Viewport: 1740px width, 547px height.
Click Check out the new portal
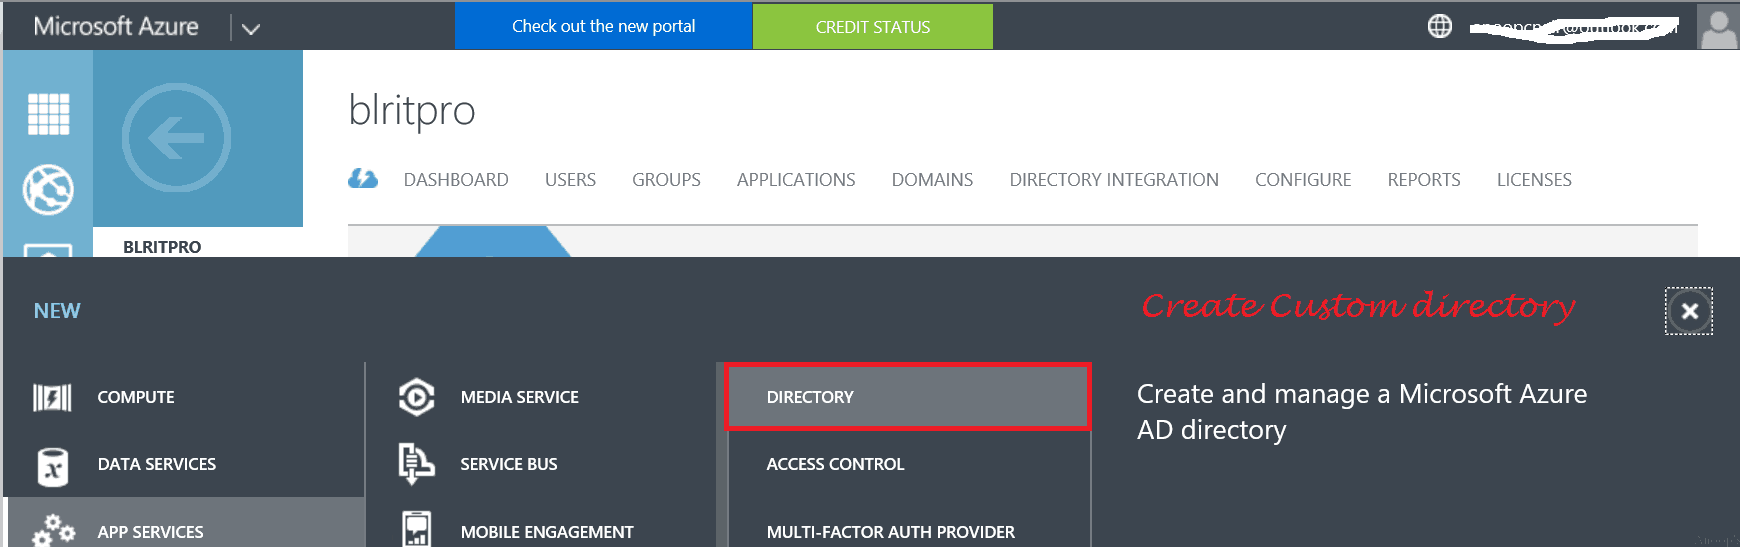pos(604,26)
